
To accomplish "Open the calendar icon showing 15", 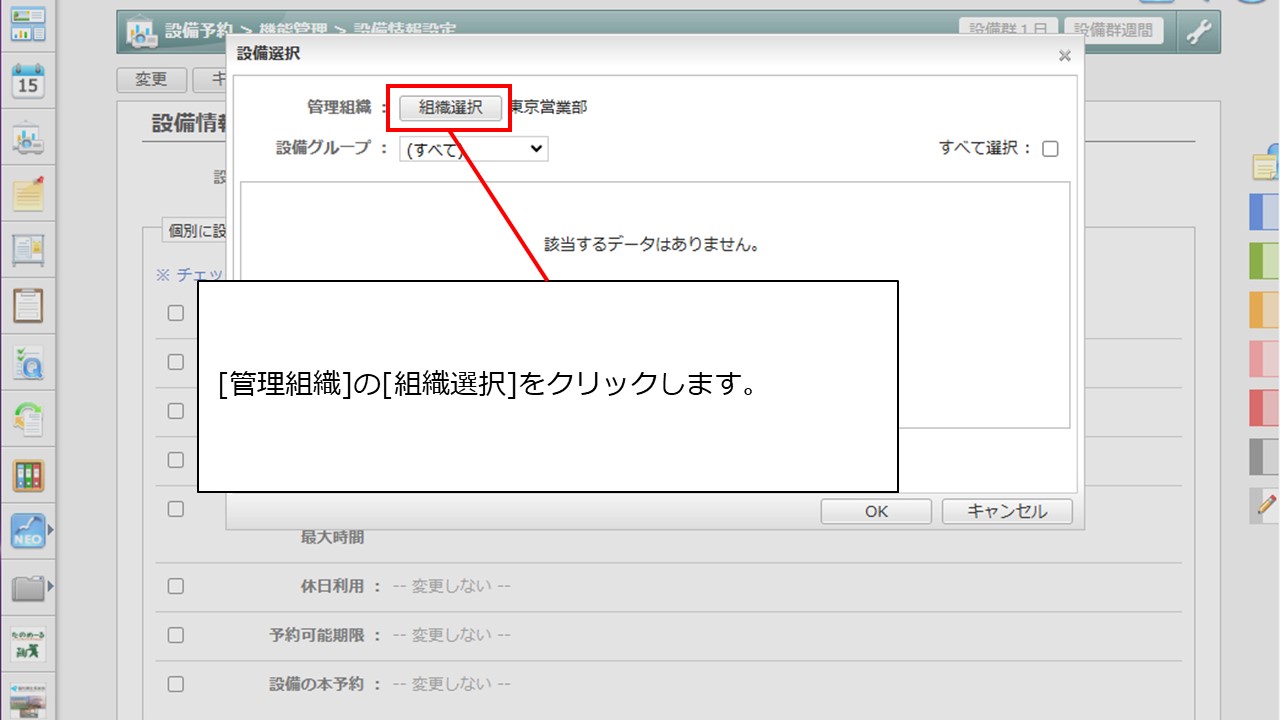I will pyautogui.click(x=28, y=81).
